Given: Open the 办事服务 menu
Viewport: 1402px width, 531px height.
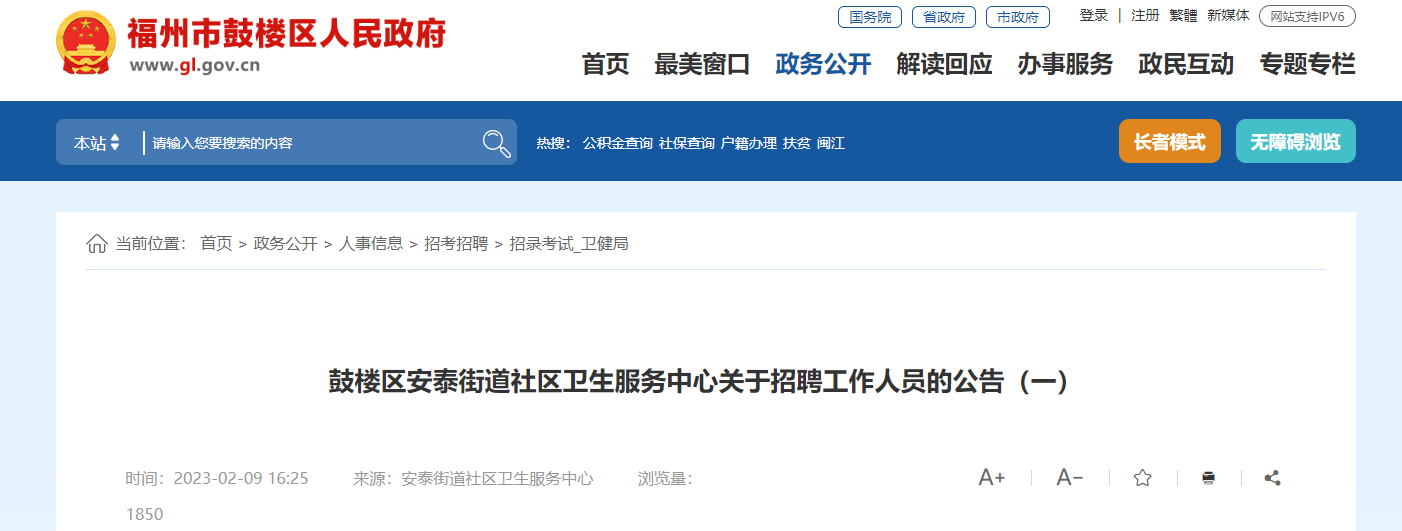Looking at the screenshot, I should click(1065, 65).
